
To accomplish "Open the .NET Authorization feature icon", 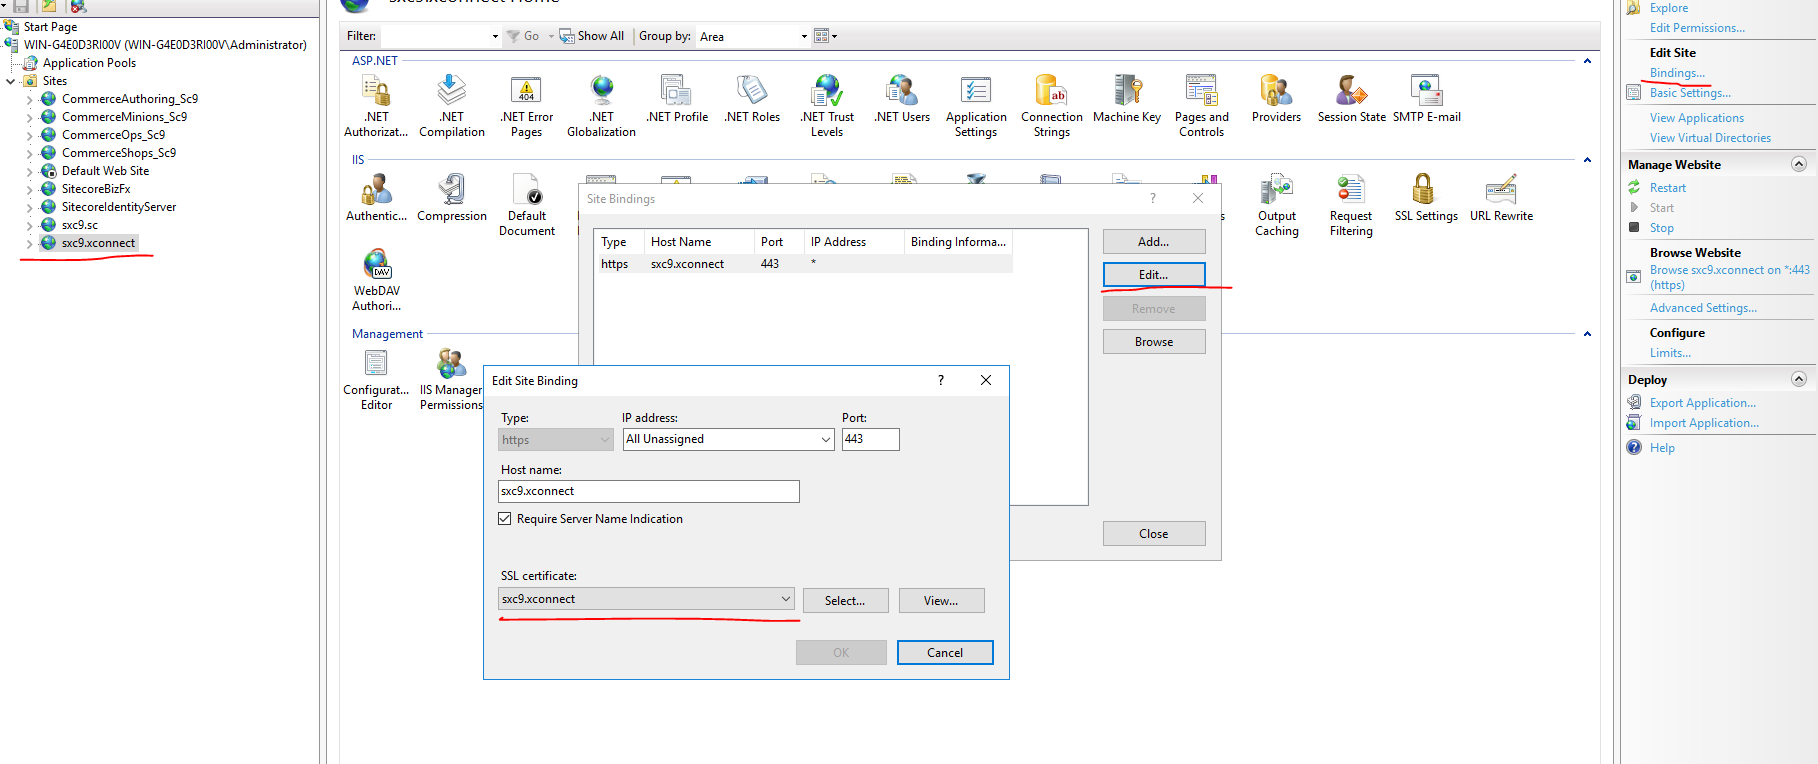I will (x=376, y=105).
